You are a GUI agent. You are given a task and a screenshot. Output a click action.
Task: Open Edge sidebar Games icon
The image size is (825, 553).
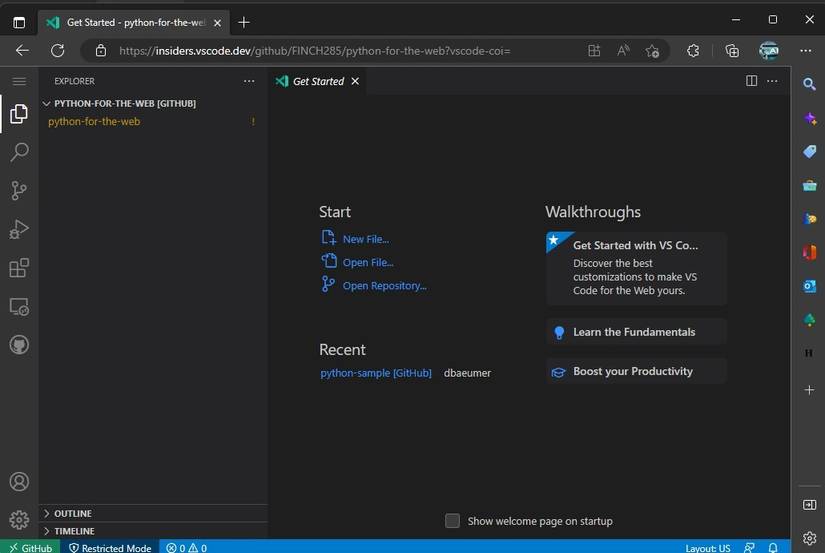[x=810, y=218]
